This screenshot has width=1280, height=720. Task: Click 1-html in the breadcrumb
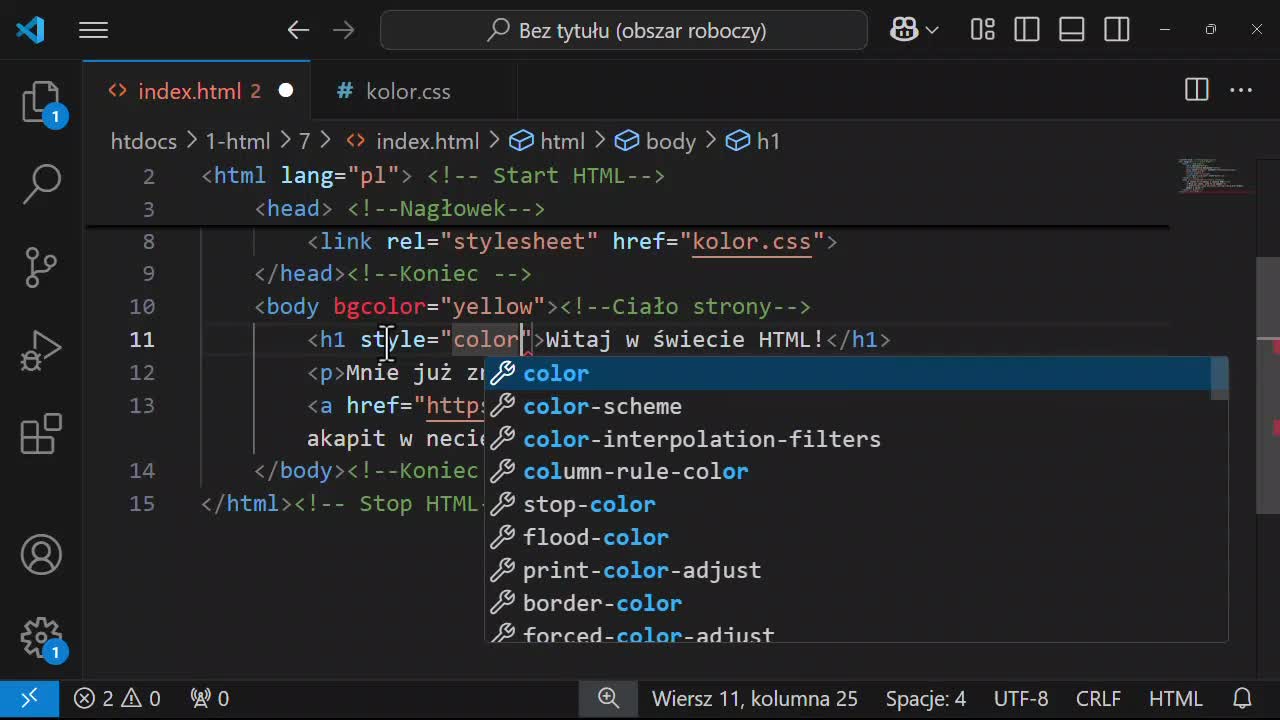coord(238,141)
